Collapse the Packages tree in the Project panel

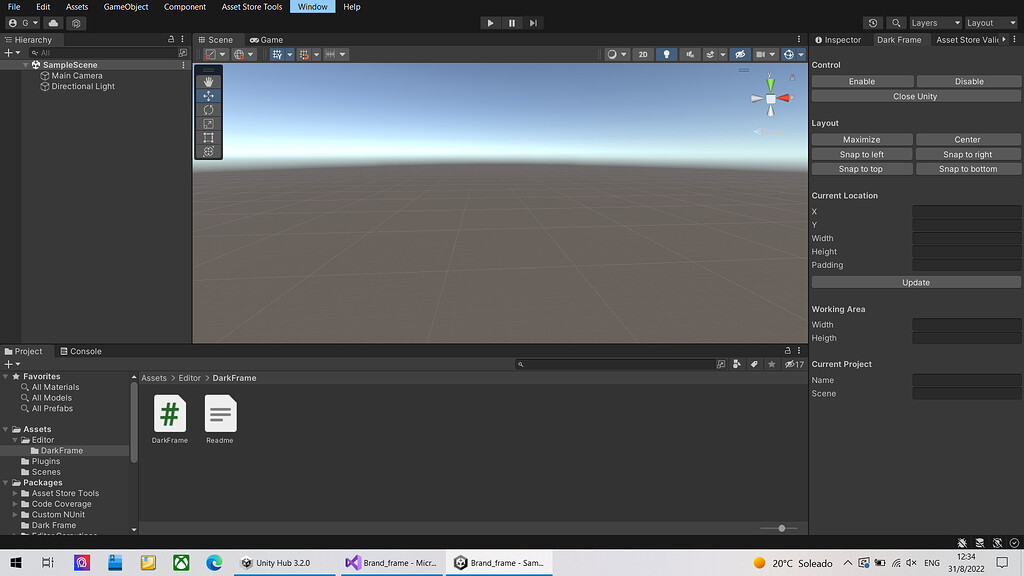tap(7, 482)
